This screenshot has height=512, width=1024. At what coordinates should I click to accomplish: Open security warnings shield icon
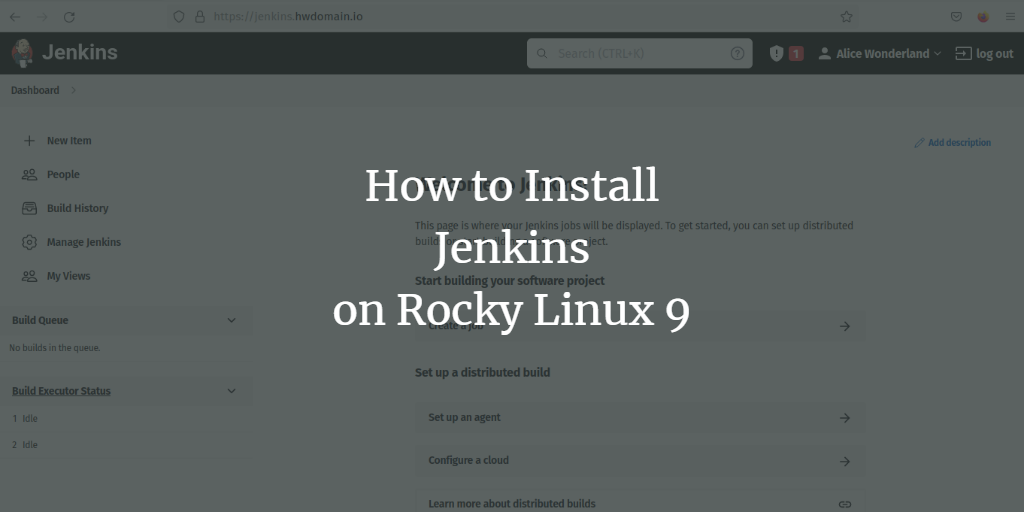[776, 54]
